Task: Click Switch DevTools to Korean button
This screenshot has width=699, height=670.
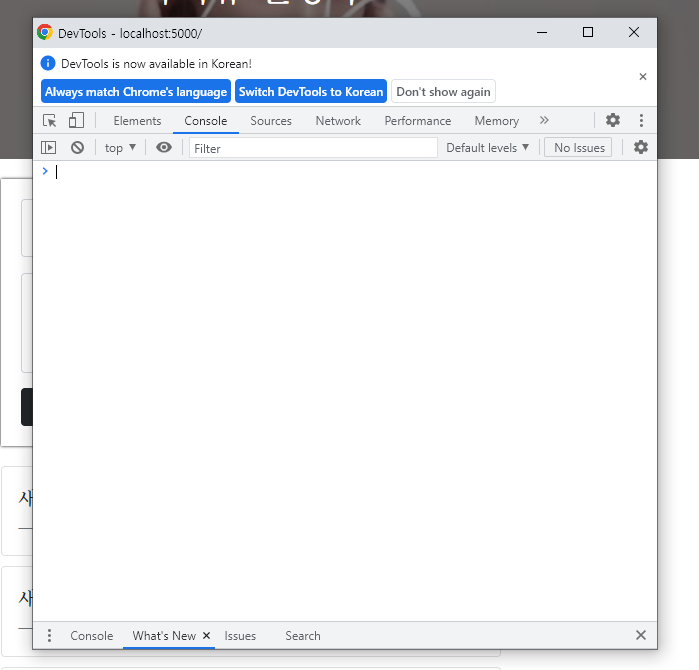Action: pos(311,91)
